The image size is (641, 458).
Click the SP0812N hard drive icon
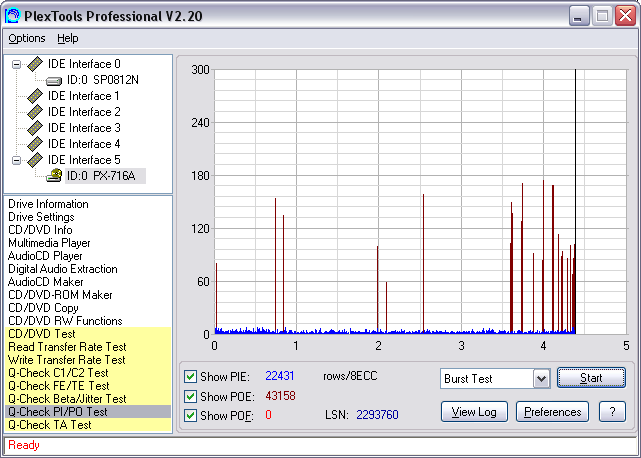click(54, 81)
